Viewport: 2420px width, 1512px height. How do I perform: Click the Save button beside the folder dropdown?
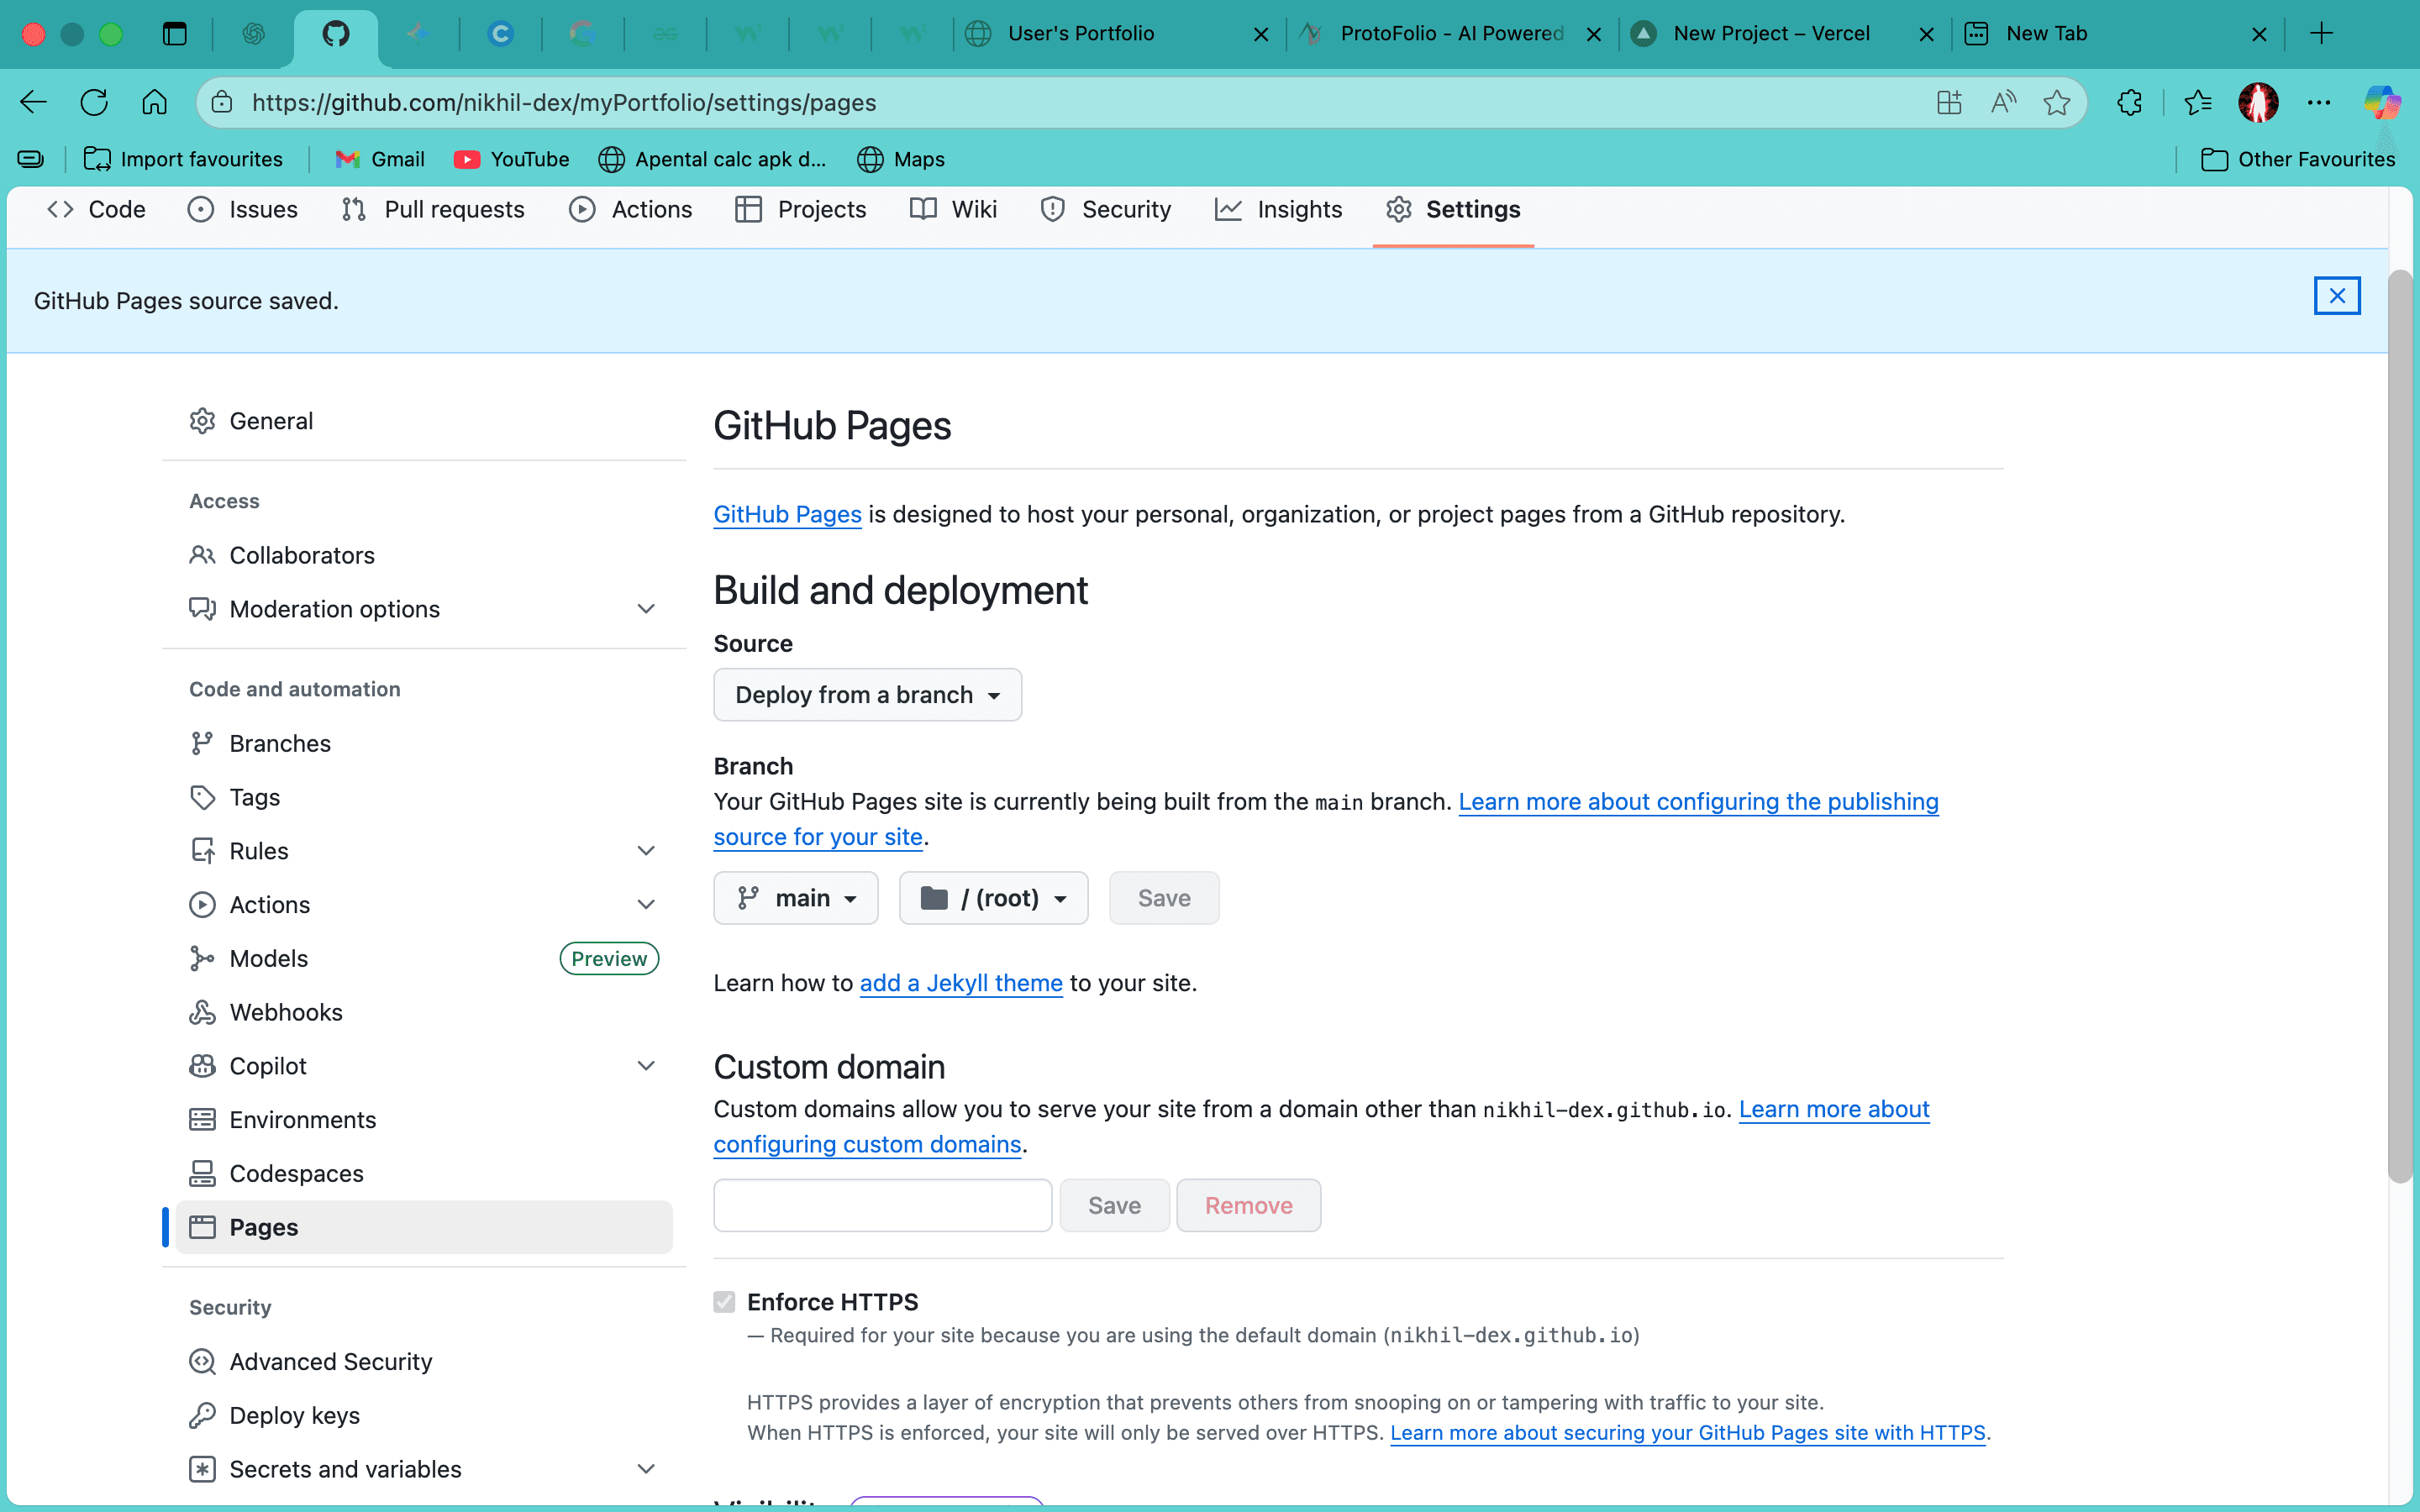(1164, 898)
